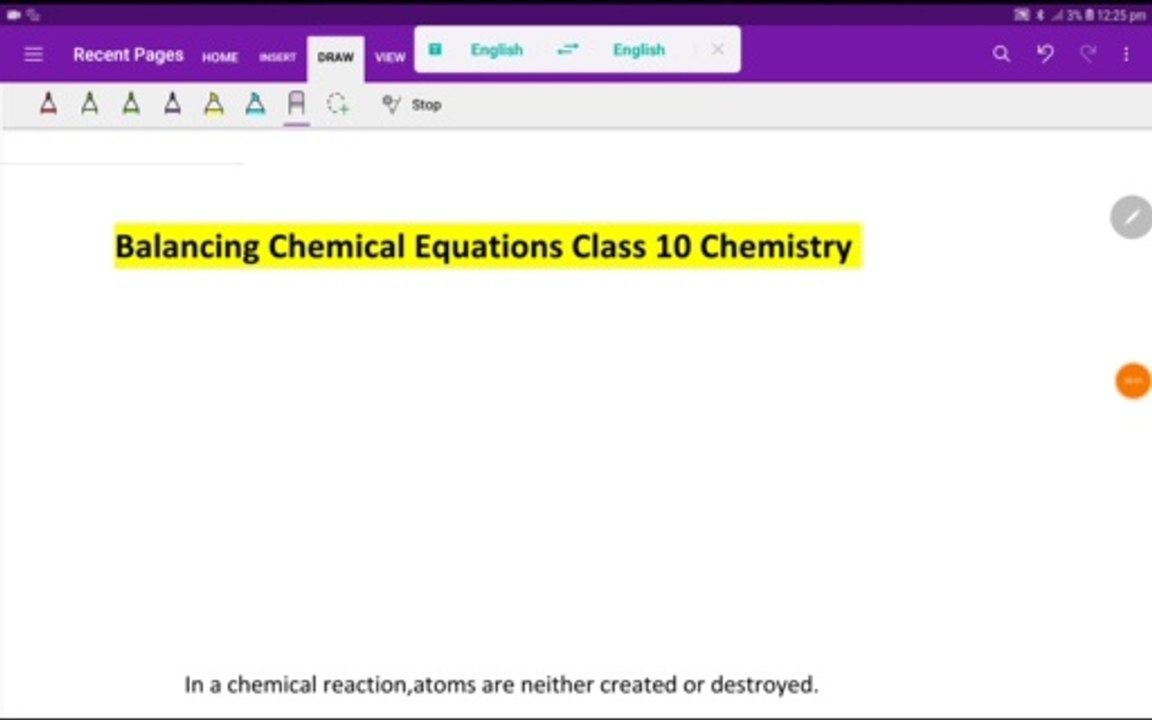This screenshot has width=1152, height=720.
Task: Click the highlighted title Balancing Chemical Equations
Action: tap(487, 246)
